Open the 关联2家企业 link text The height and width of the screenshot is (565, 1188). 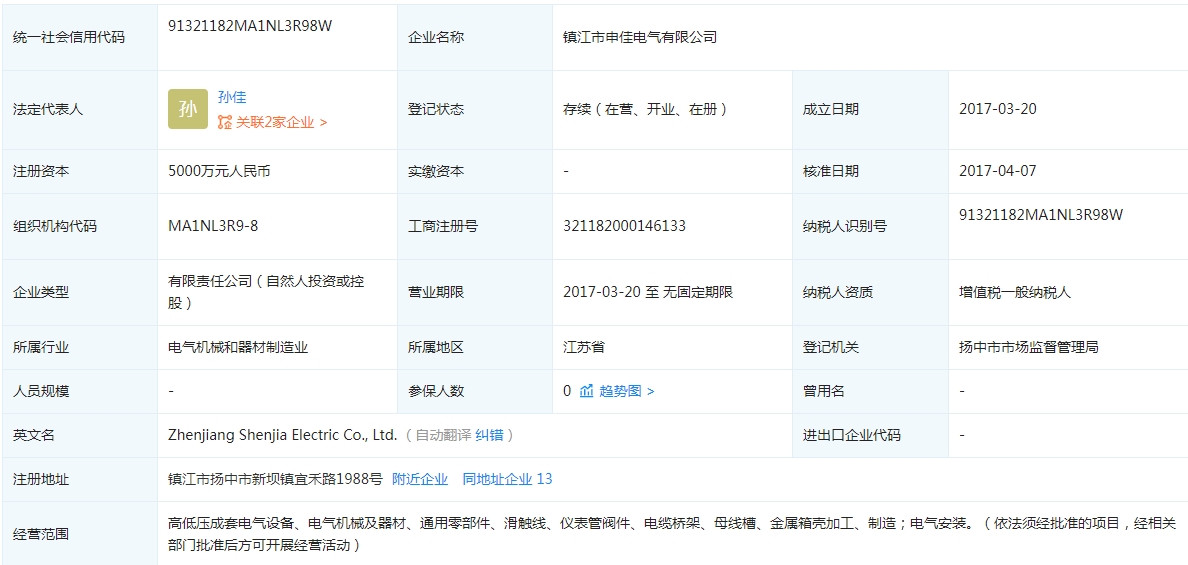coord(275,122)
